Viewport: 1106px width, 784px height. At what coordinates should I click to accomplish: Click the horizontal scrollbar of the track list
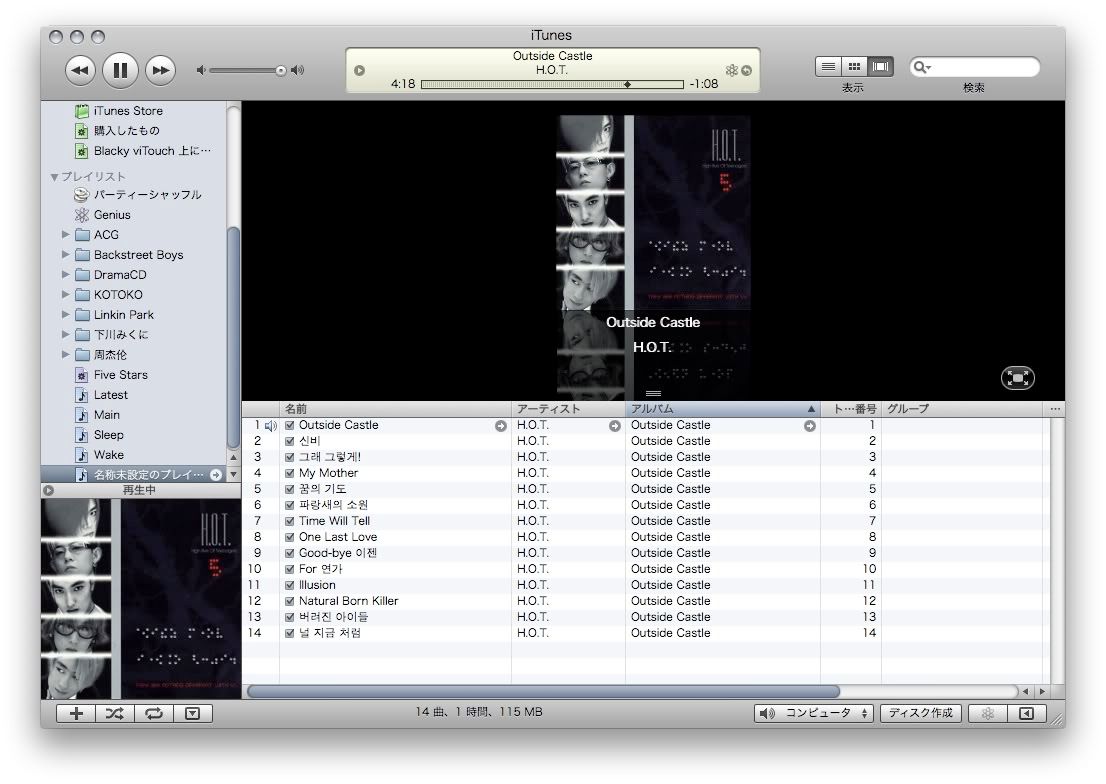[543, 692]
